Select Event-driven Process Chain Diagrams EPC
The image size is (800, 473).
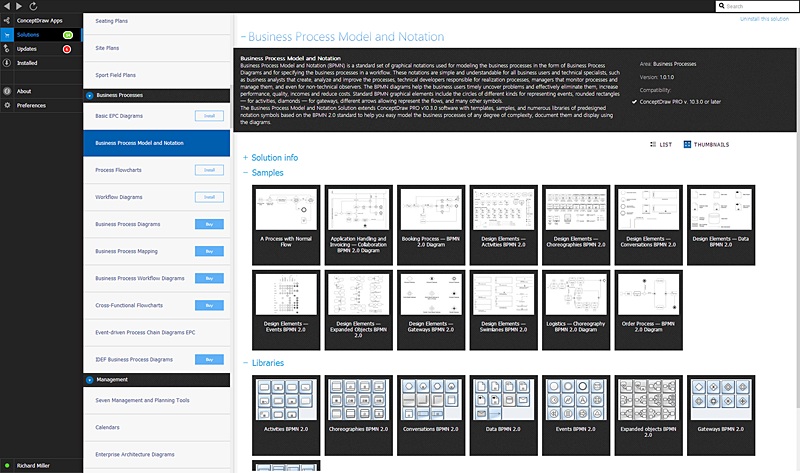[157, 332]
